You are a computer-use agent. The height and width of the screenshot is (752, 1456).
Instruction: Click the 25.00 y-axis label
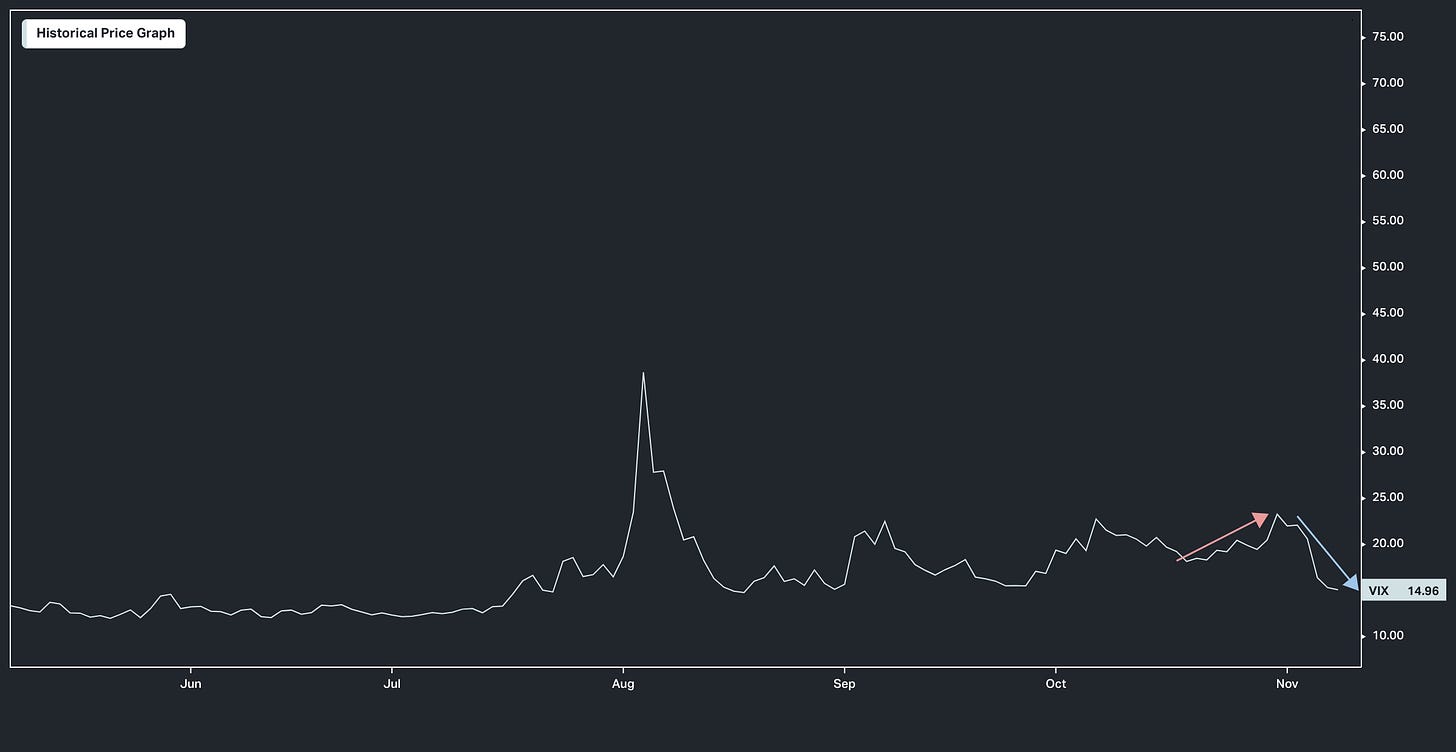1388,497
